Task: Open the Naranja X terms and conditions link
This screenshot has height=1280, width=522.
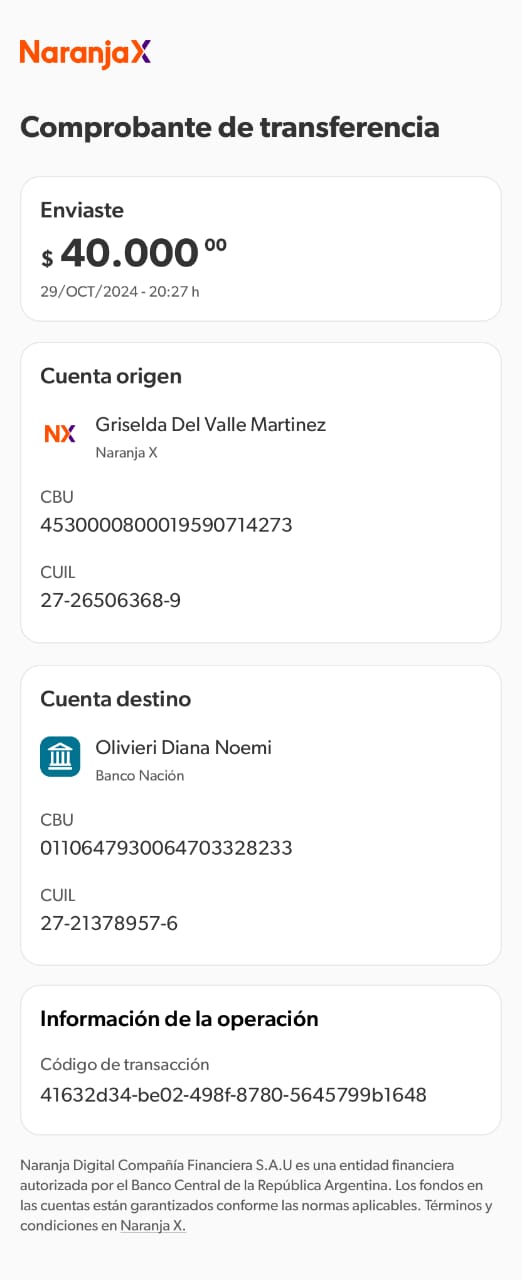Action: [x=153, y=1225]
